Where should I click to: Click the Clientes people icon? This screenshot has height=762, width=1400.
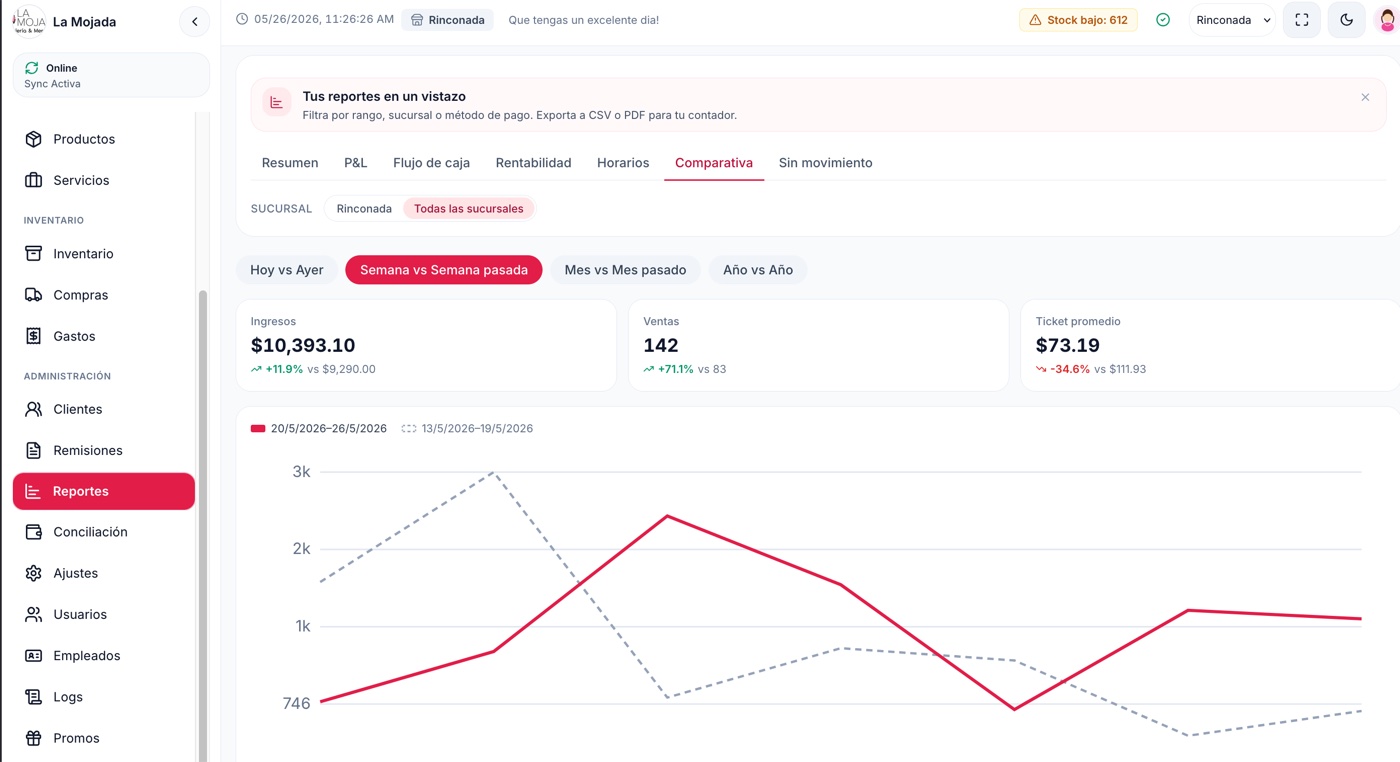pos(34,409)
